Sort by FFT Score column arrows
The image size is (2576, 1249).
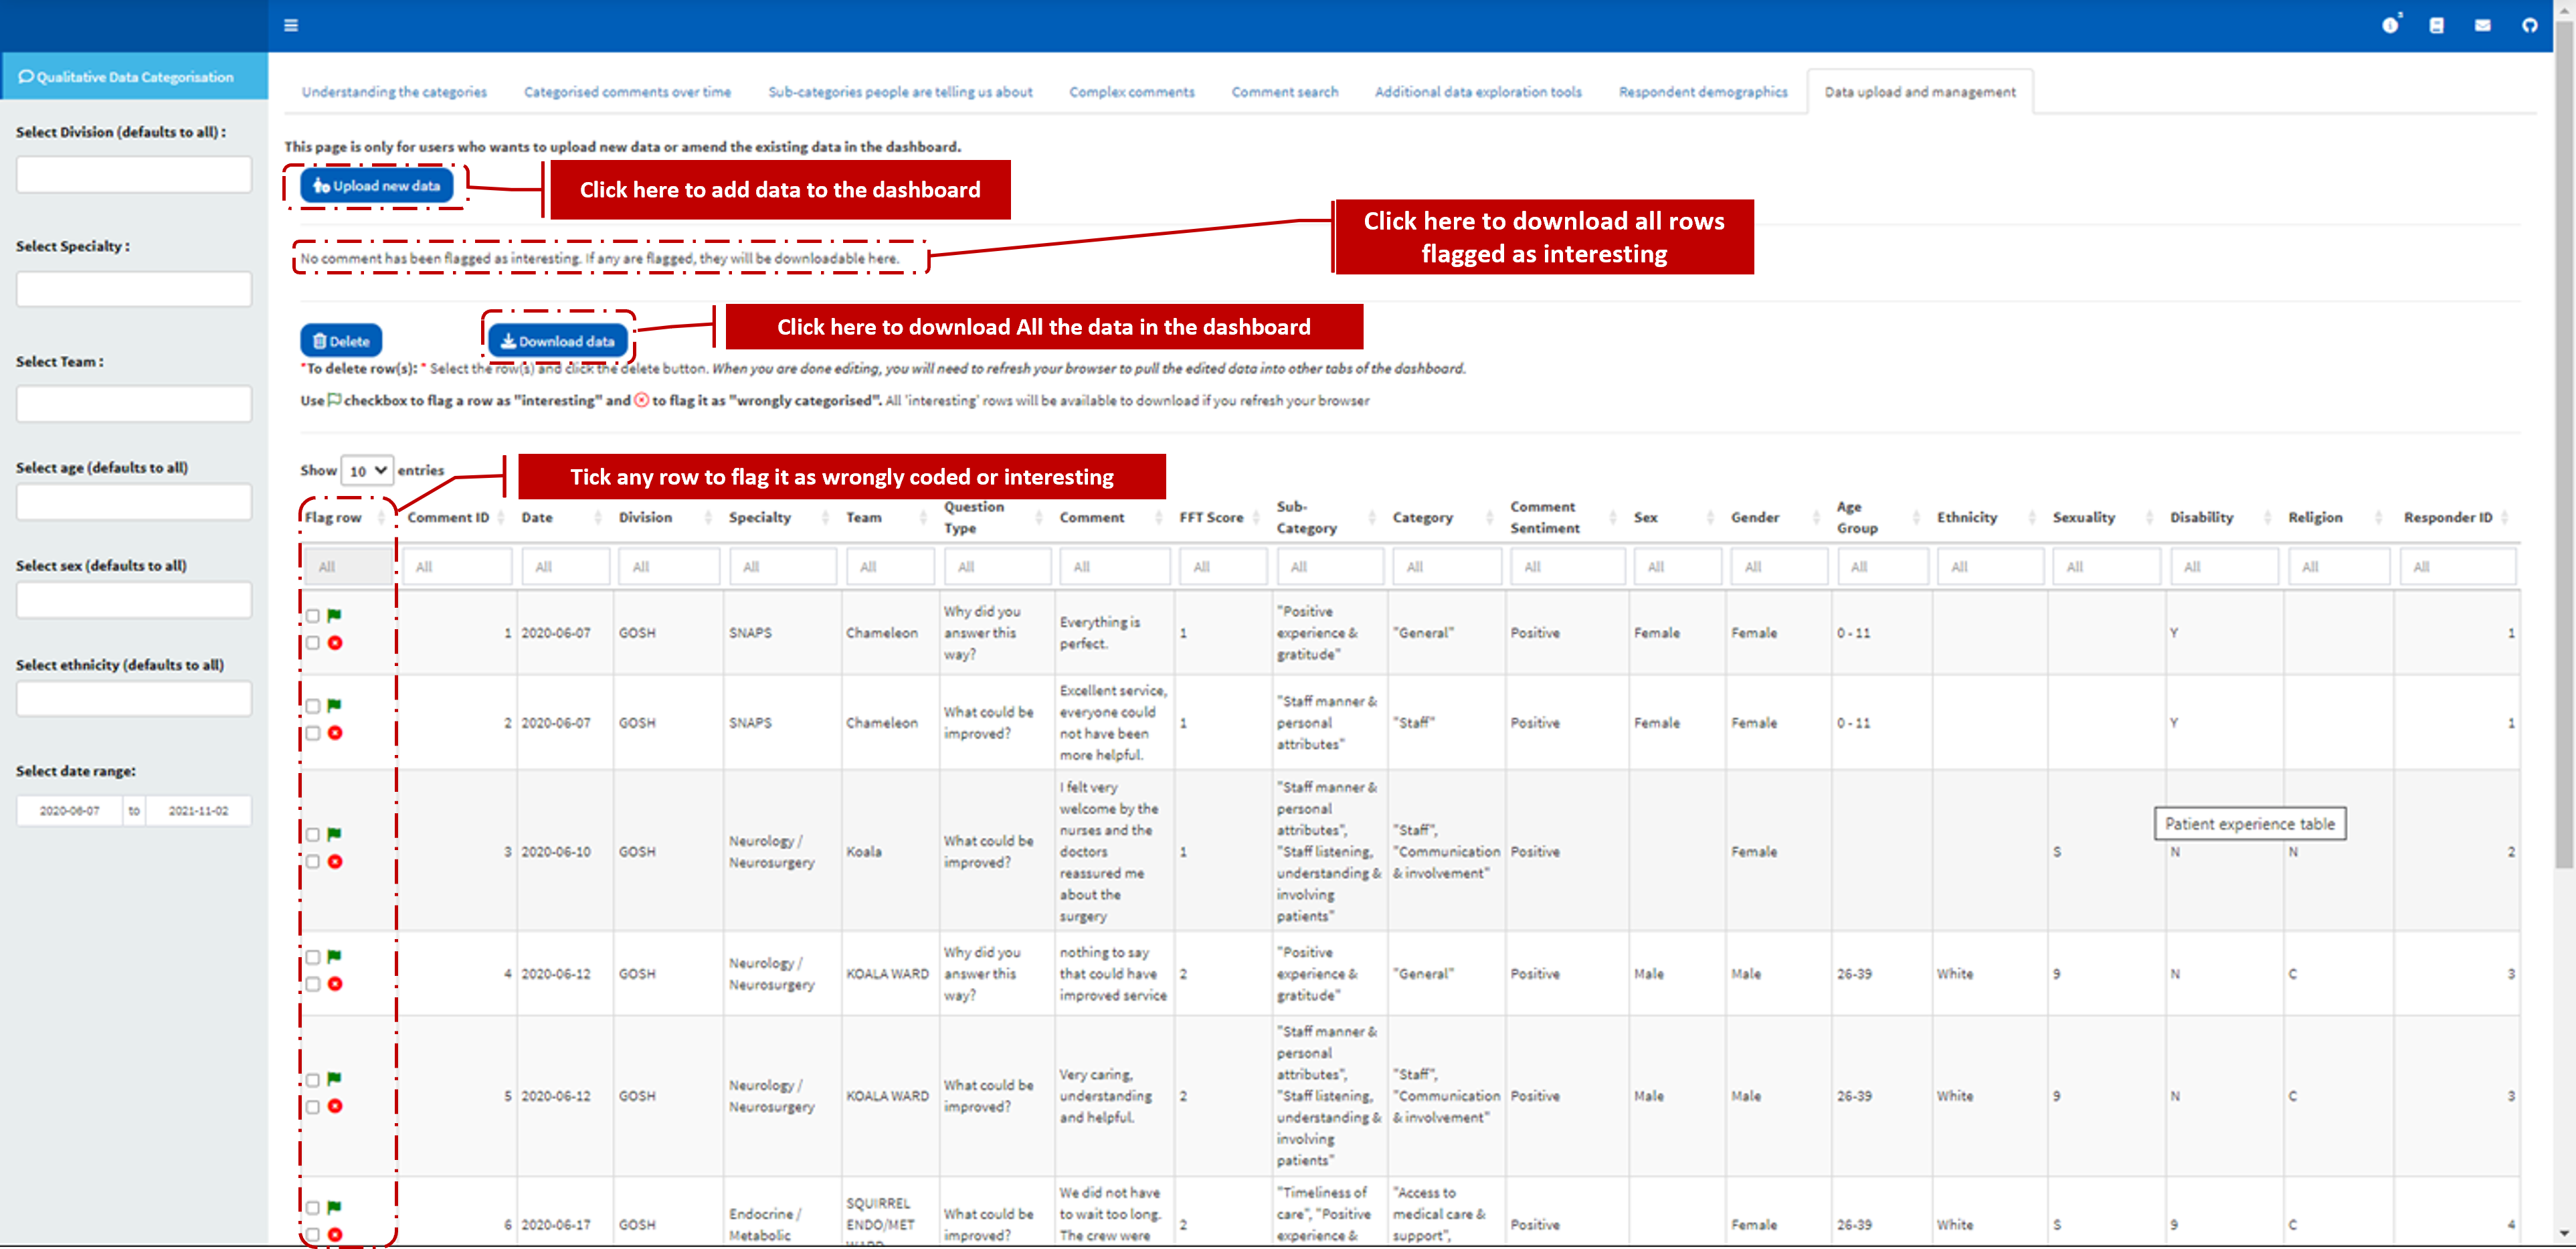coord(1256,518)
